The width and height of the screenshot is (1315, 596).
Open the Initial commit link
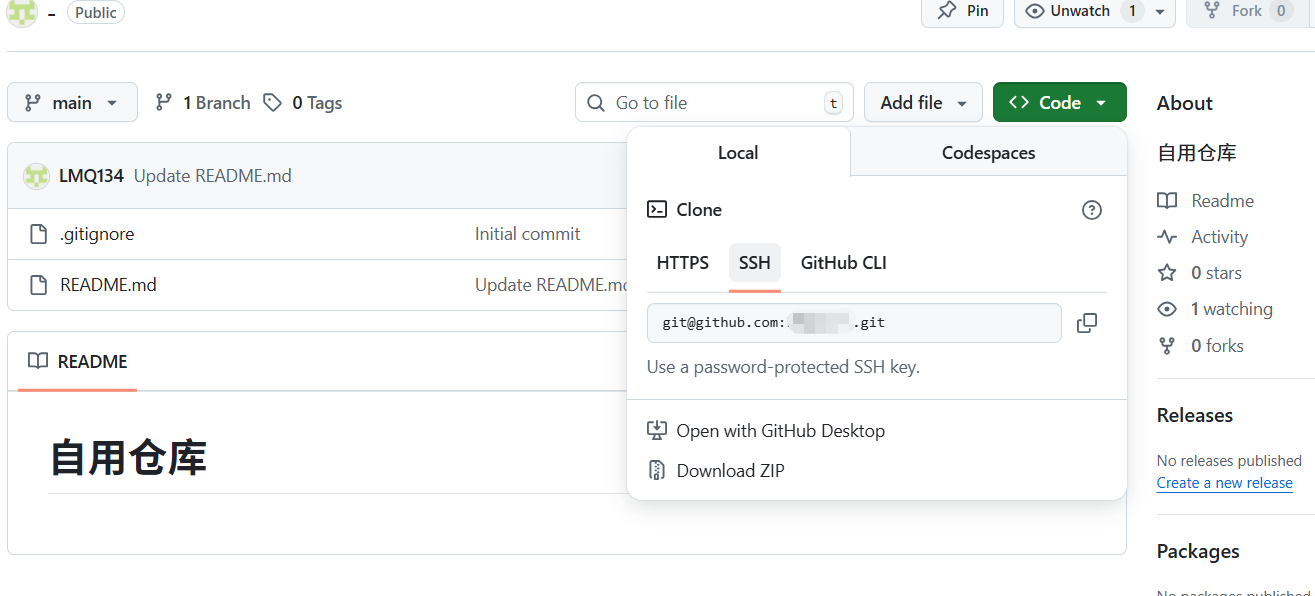(527, 234)
